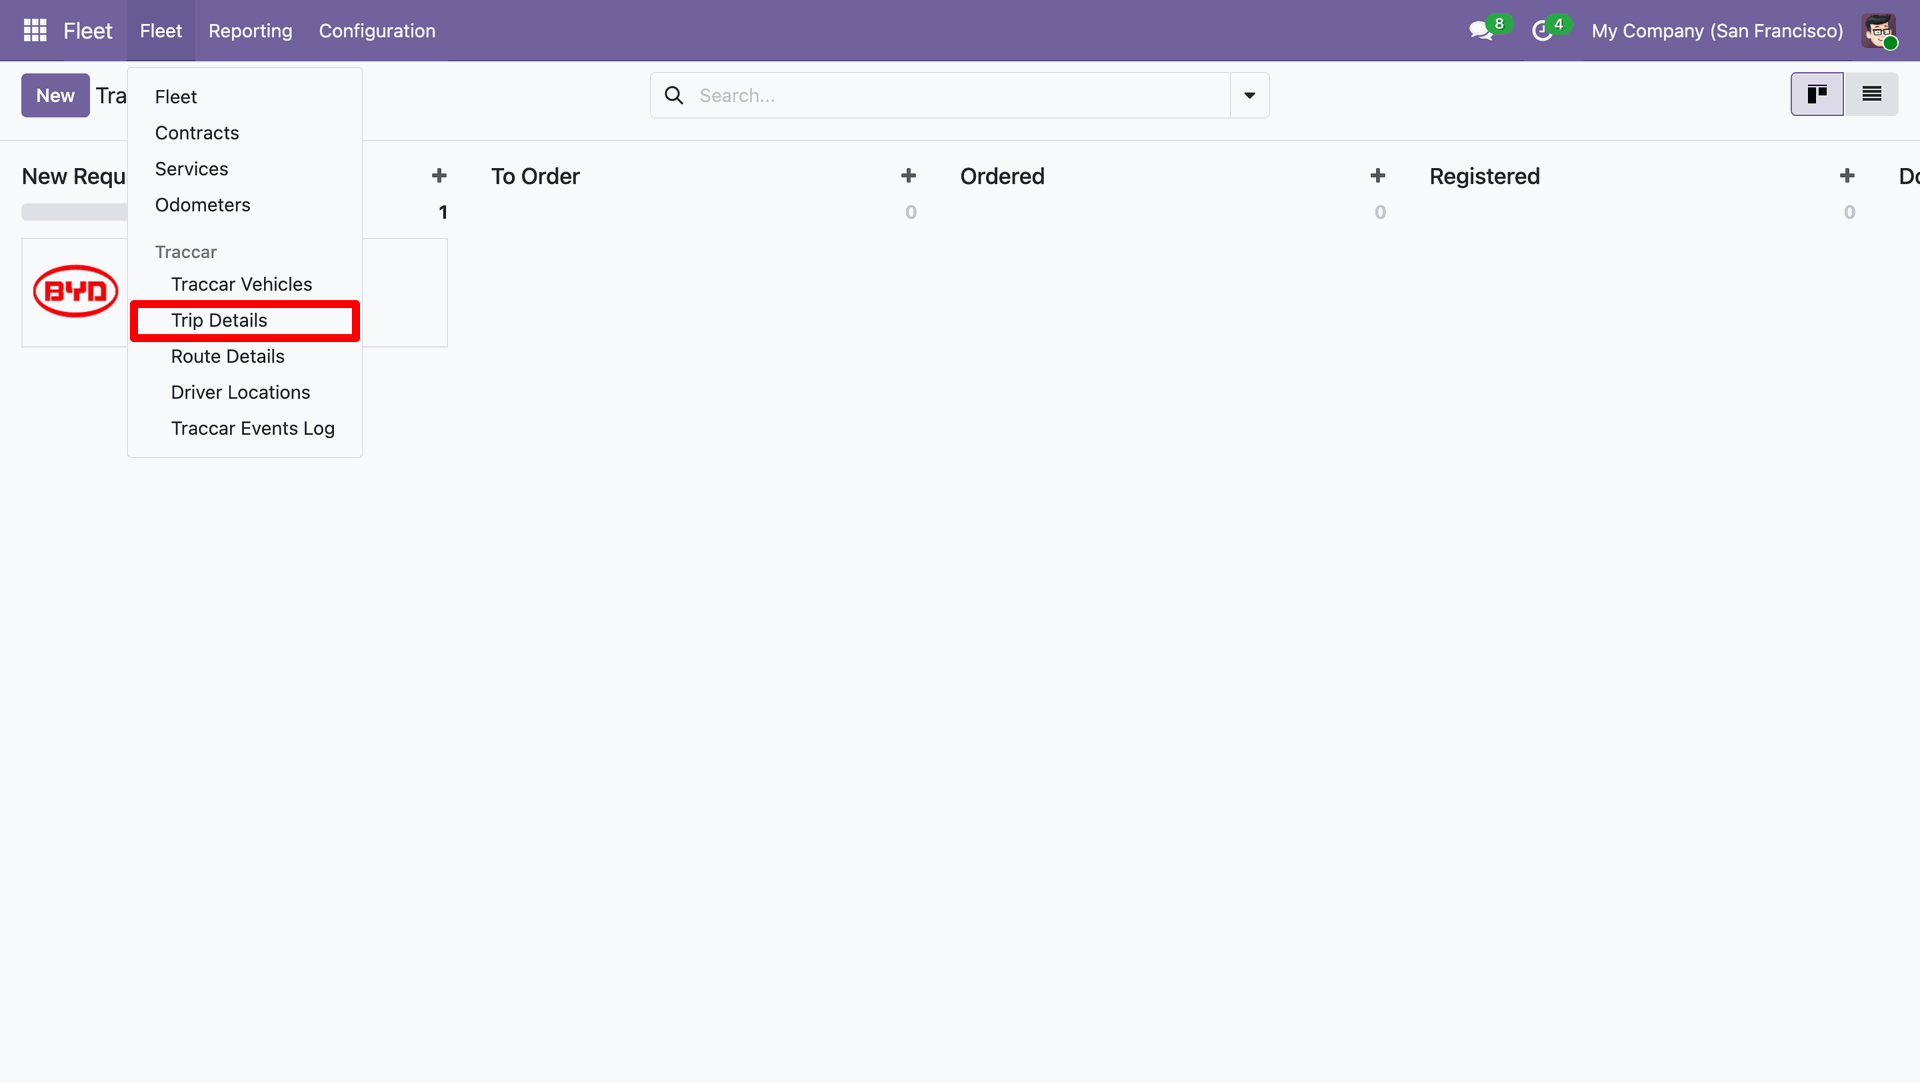The height and width of the screenshot is (1083, 1920).
Task: Click the To Order column title
Action: 535,176
